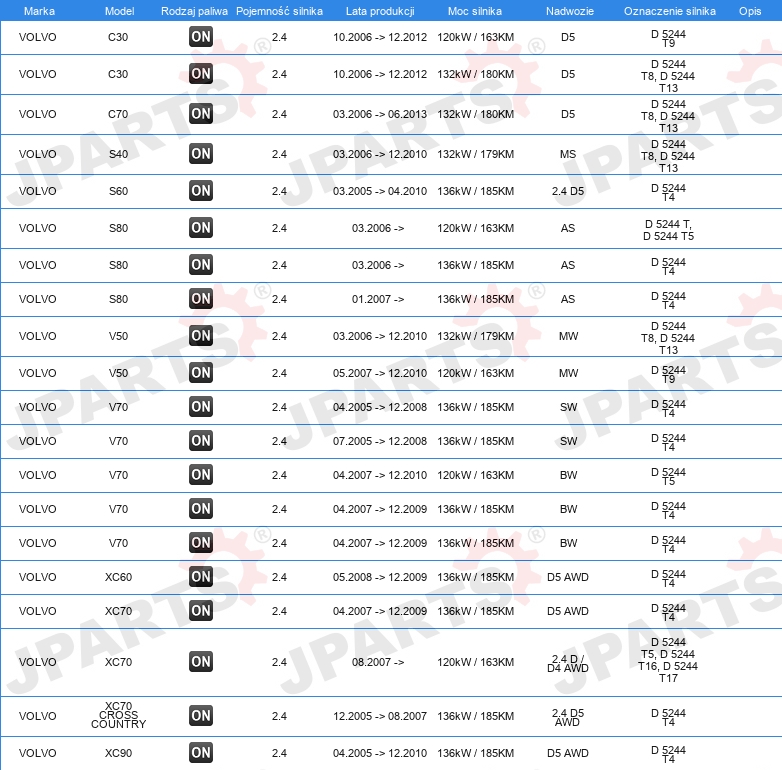Click the ON fuel icon in the S60 row
Viewport: 782px width, 770px height.
pyautogui.click(x=201, y=191)
